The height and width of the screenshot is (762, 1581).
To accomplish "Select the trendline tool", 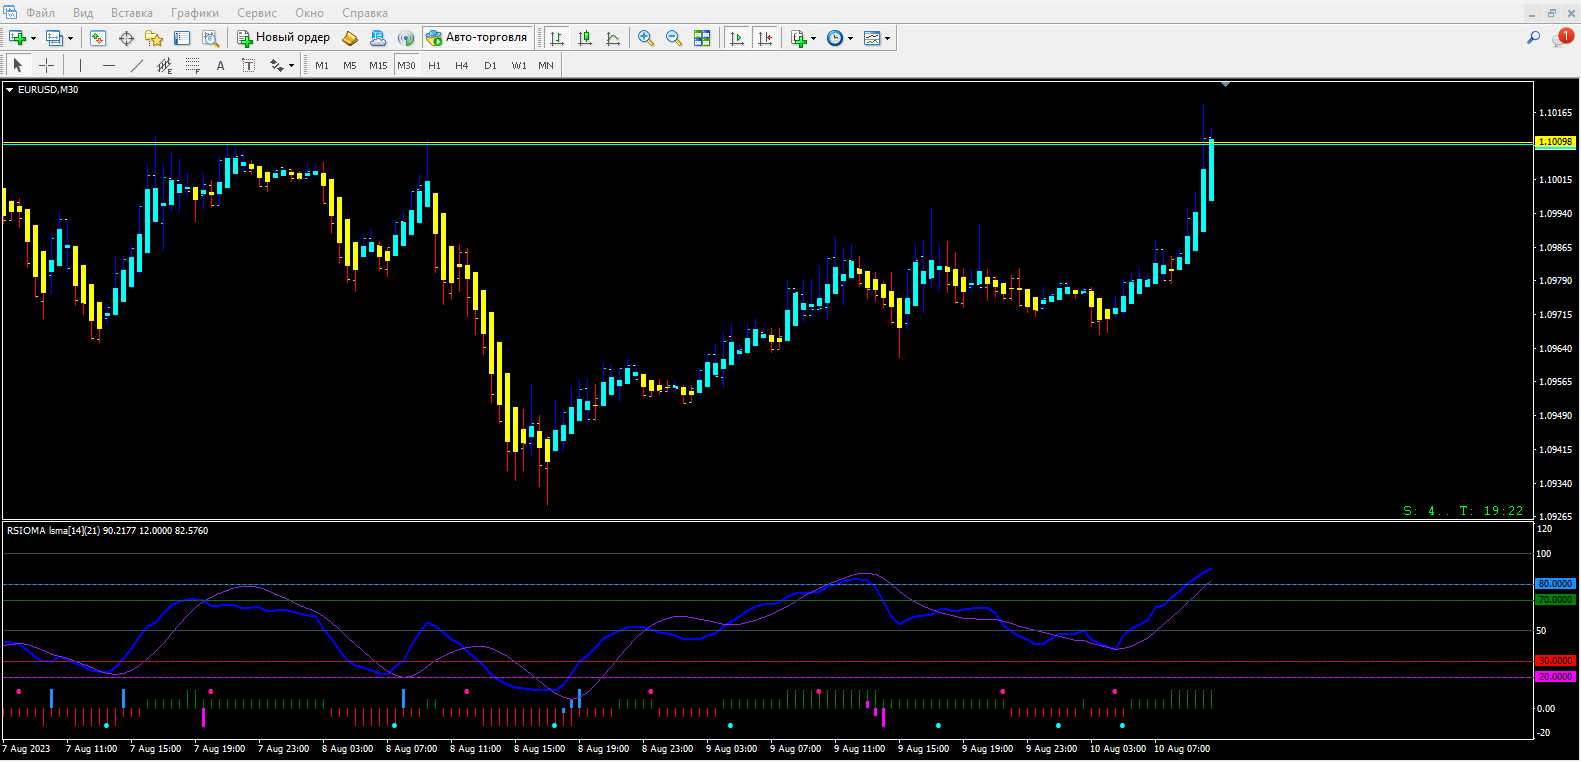I will (x=136, y=65).
